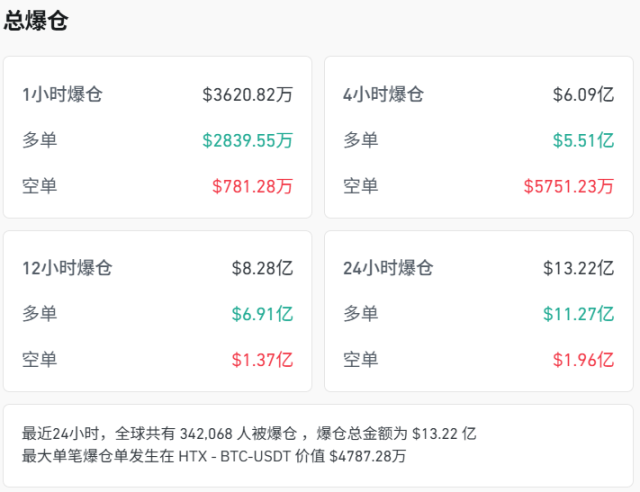640x492 pixels.
Task: Click the 12-hour total $8.28亿
Action: pos(262,268)
